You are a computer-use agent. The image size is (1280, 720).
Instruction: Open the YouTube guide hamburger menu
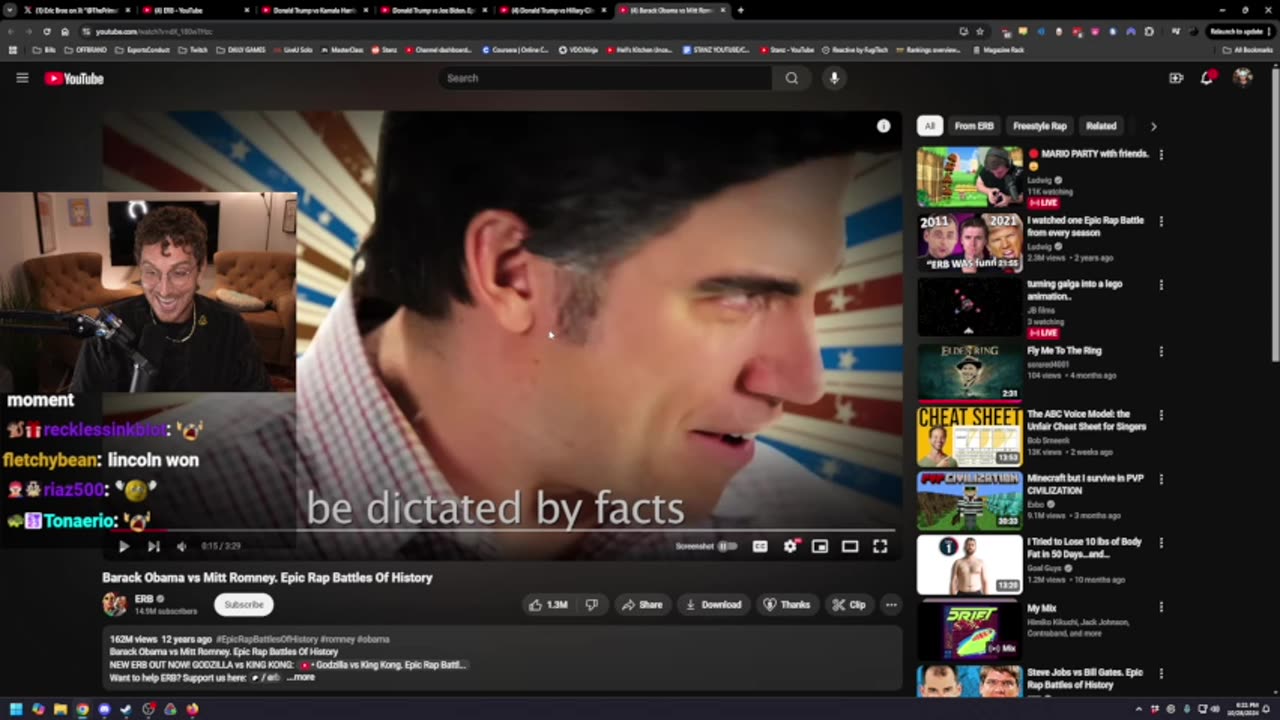tap(22, 78)
